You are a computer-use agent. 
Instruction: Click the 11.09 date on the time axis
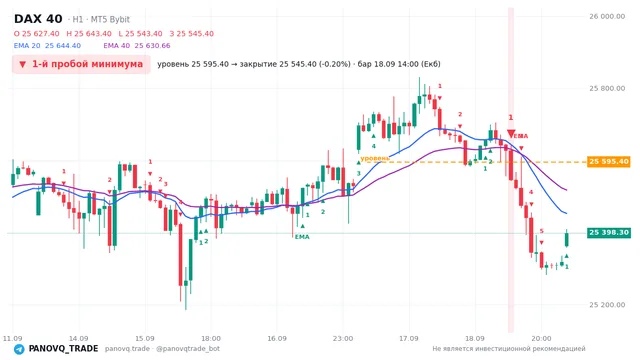point(12,338)
